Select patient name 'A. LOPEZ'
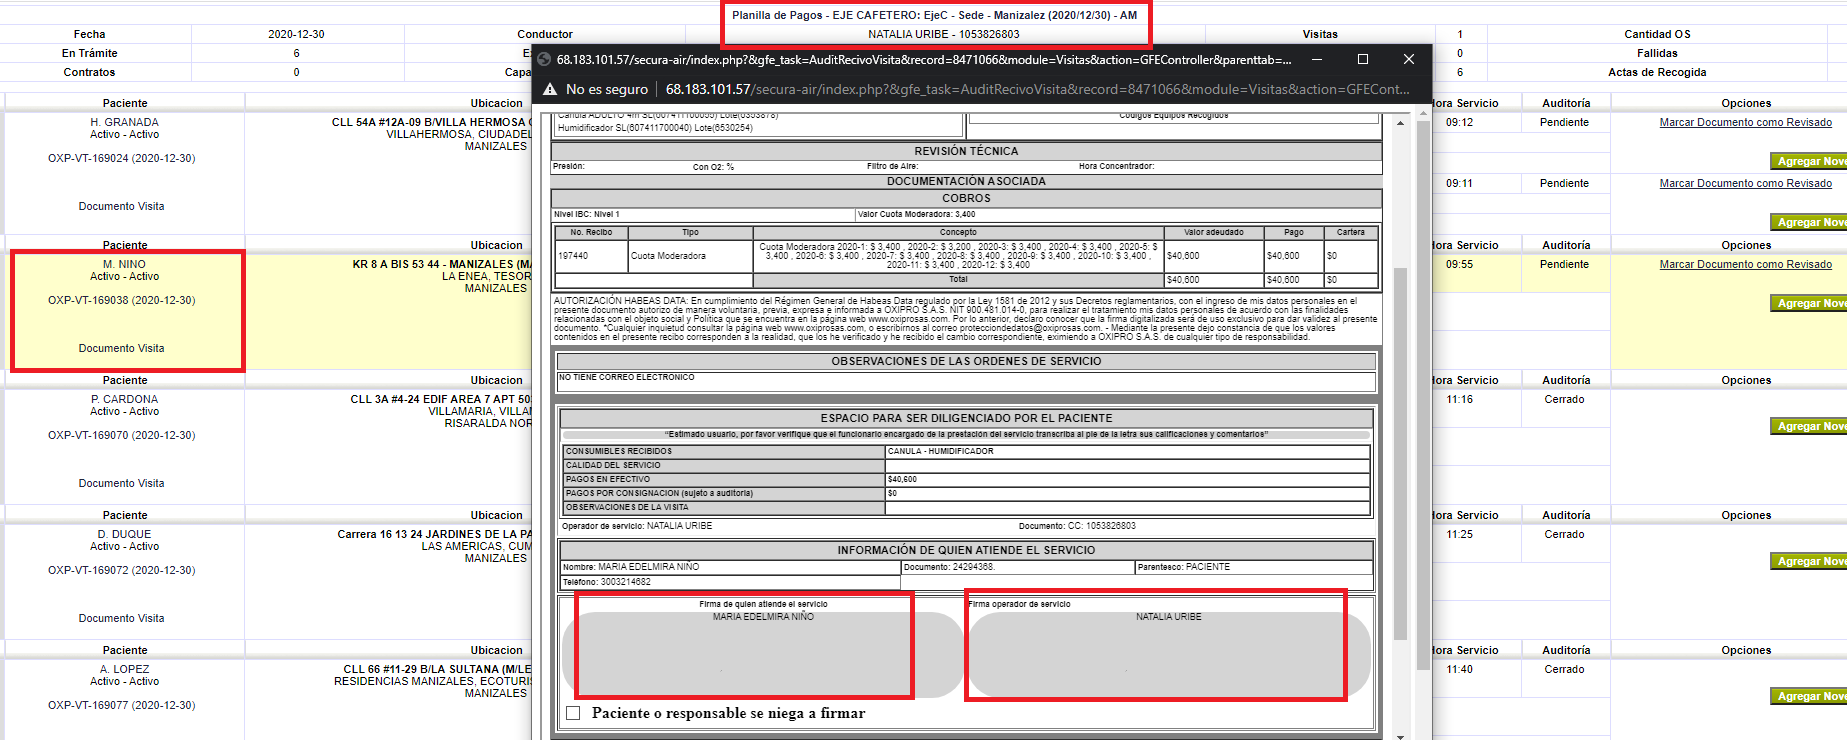The height and width of the screenshot is (740, 1847). [x=125, y=669]
